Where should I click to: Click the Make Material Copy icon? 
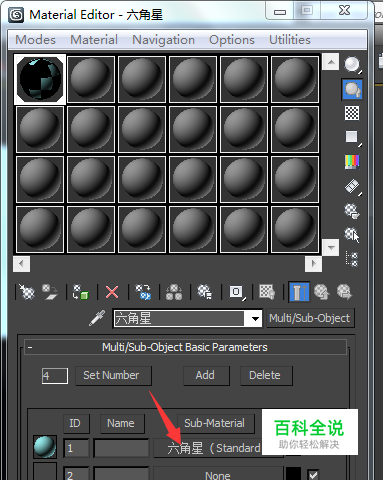tap(143, 292)
